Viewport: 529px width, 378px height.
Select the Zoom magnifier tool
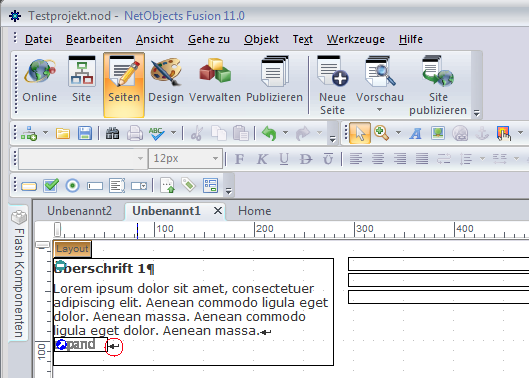tap(382, 133)
